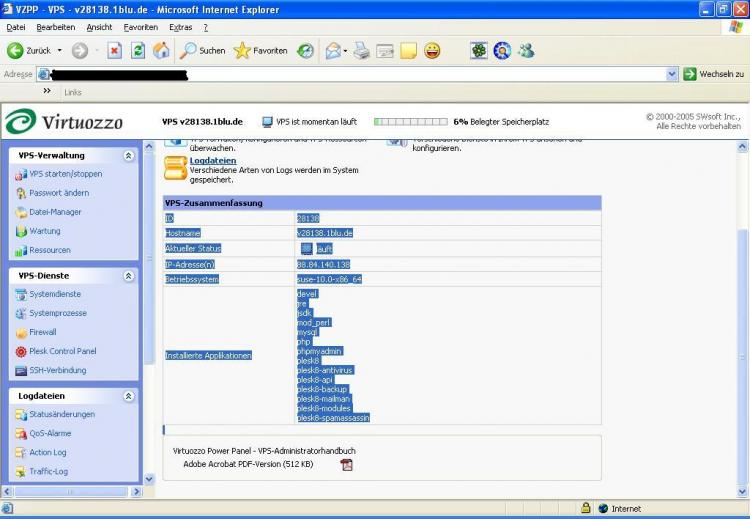This screenshot has height=519, width=750.
Task: Download PDF via Acrobat icon
Action: pos(346,464)
